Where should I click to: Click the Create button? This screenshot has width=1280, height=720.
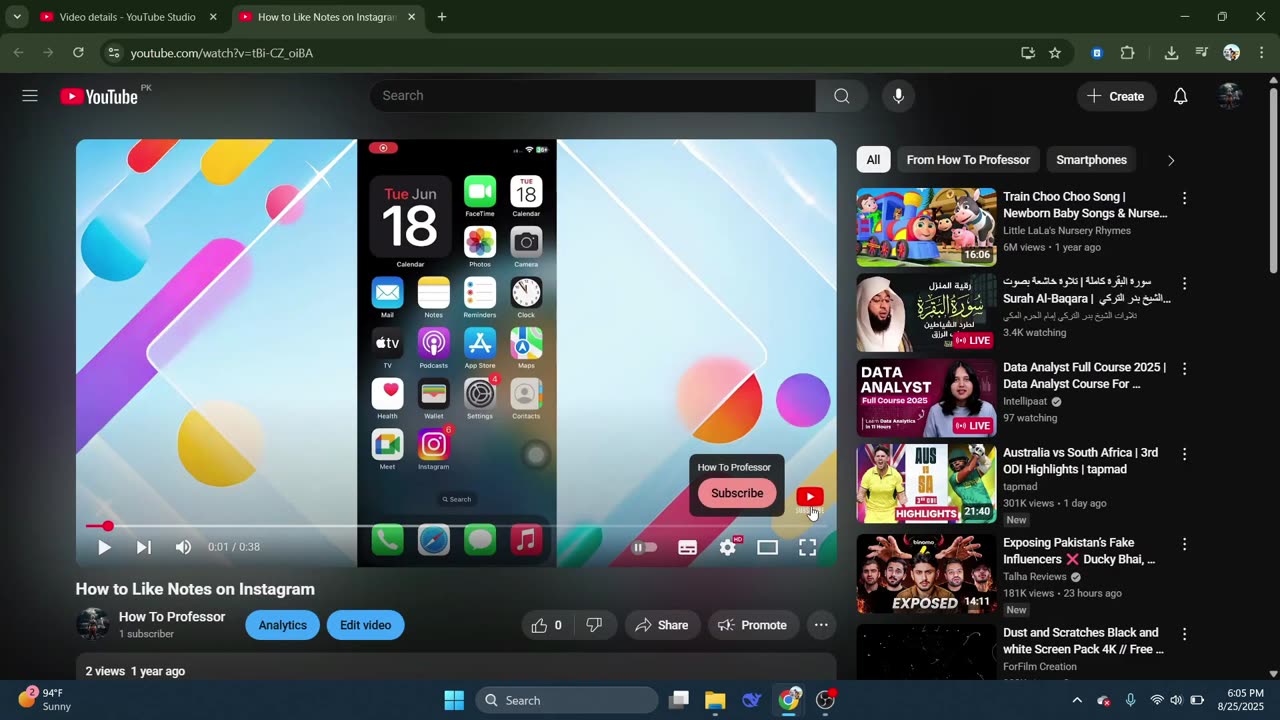pos(1116,96)
